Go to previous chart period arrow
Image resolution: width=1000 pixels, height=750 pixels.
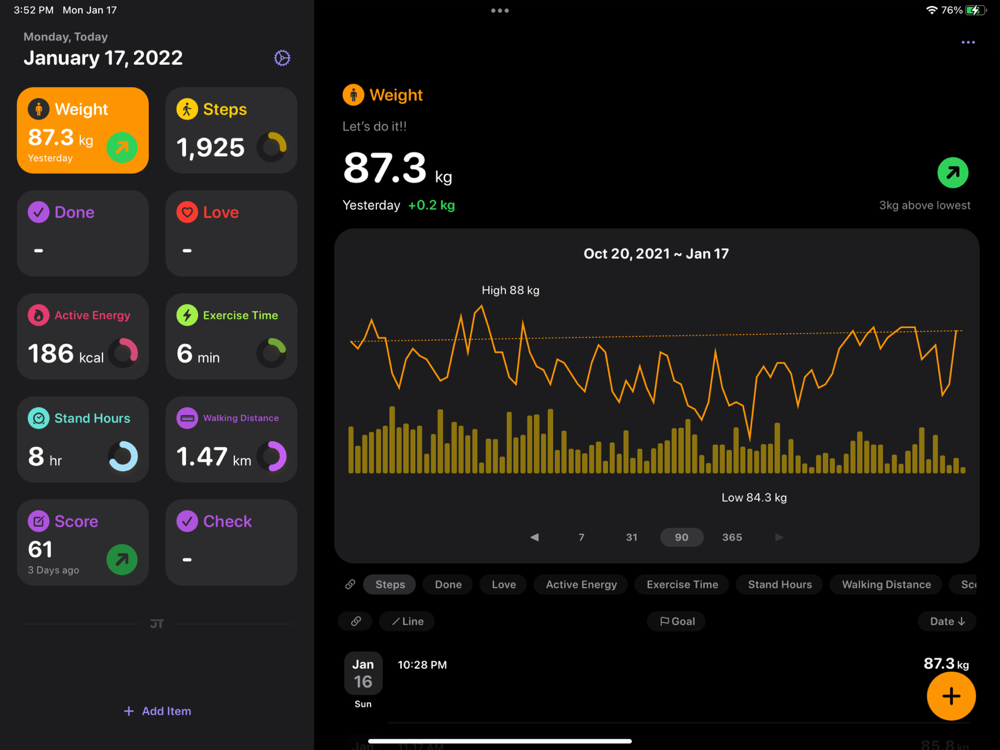coord(534,537)
